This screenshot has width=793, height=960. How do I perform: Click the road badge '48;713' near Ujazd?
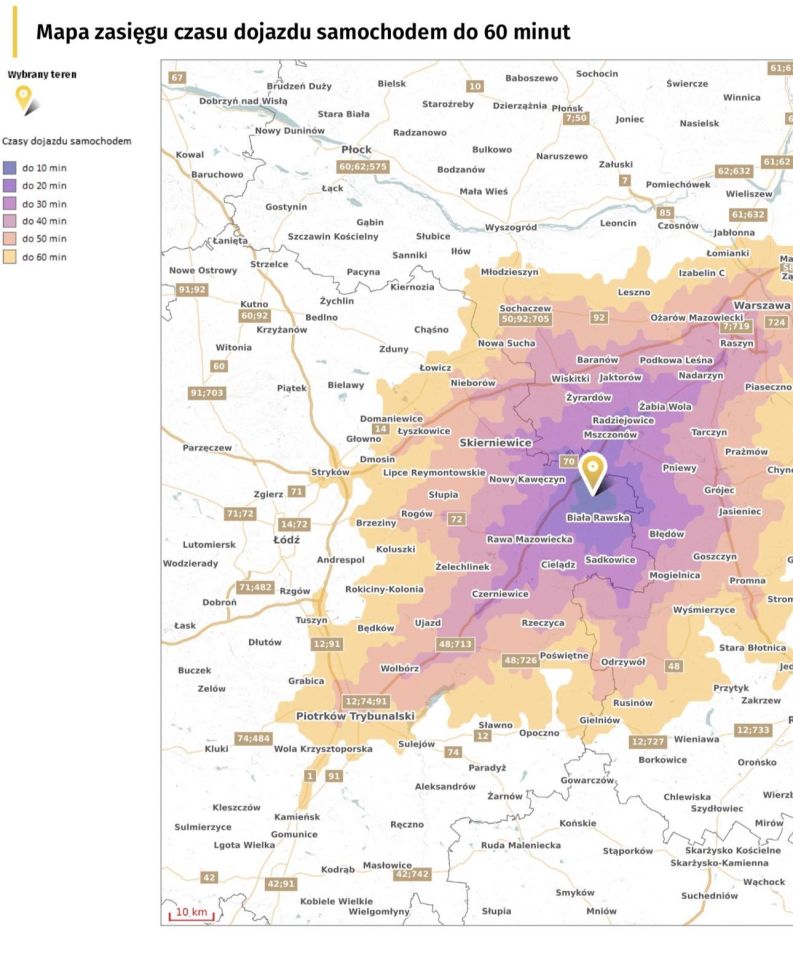[455, 643]
